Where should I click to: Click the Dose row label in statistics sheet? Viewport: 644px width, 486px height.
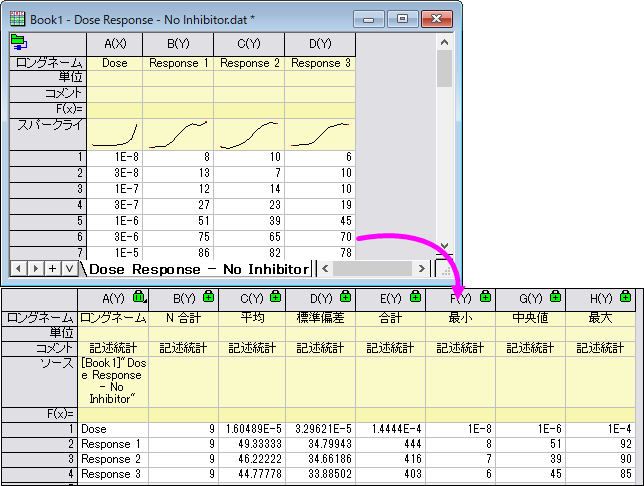click(113, 429)
